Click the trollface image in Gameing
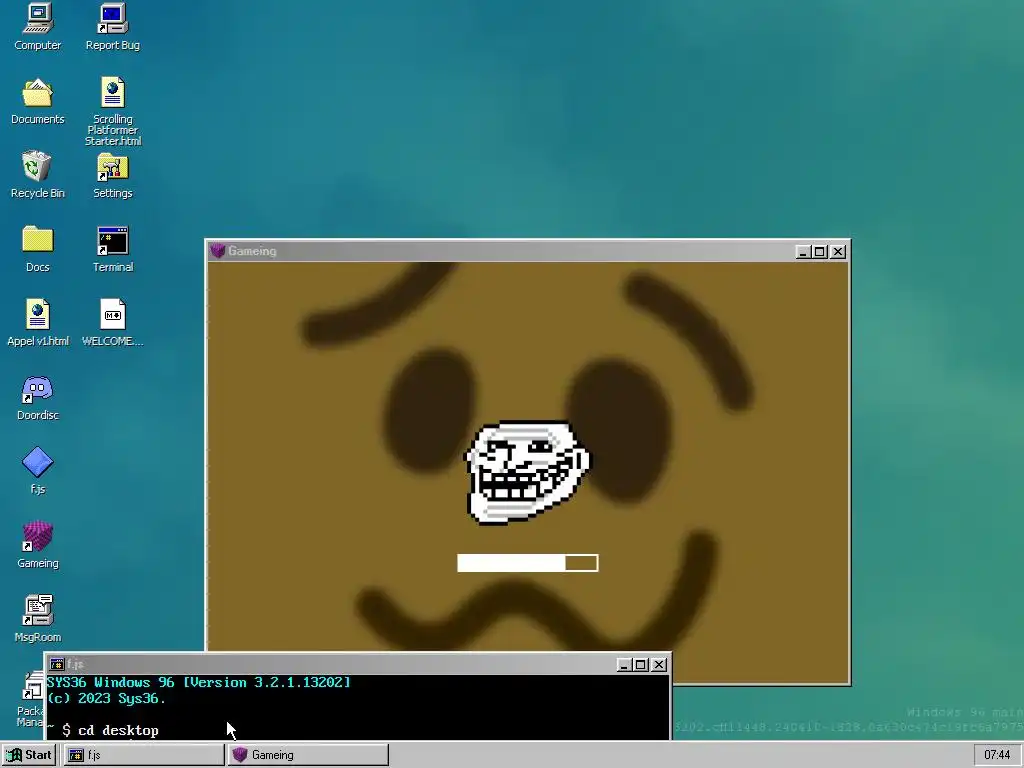 (x=526, y=472)
